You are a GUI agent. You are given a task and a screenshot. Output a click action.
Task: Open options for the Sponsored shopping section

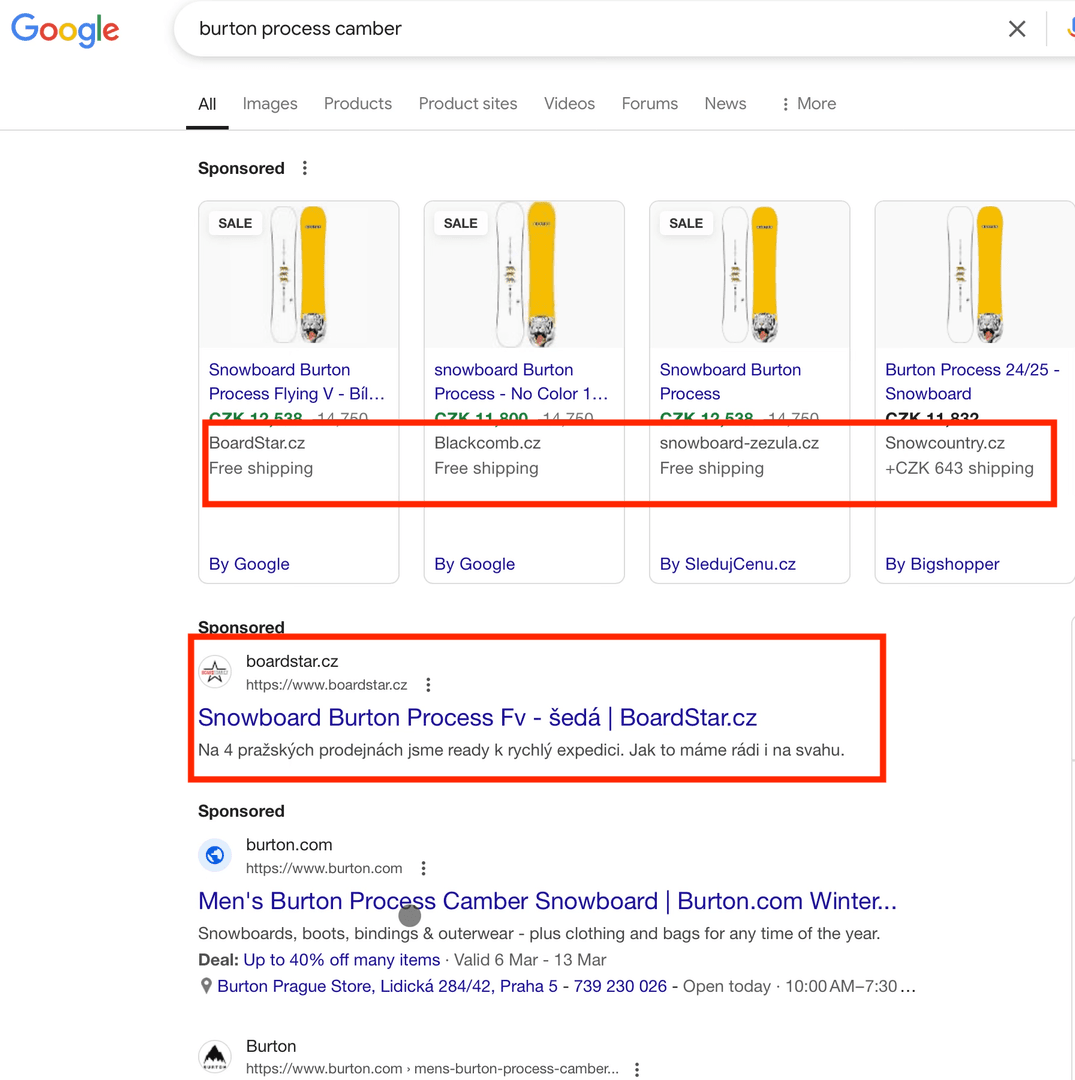point(304,168)
